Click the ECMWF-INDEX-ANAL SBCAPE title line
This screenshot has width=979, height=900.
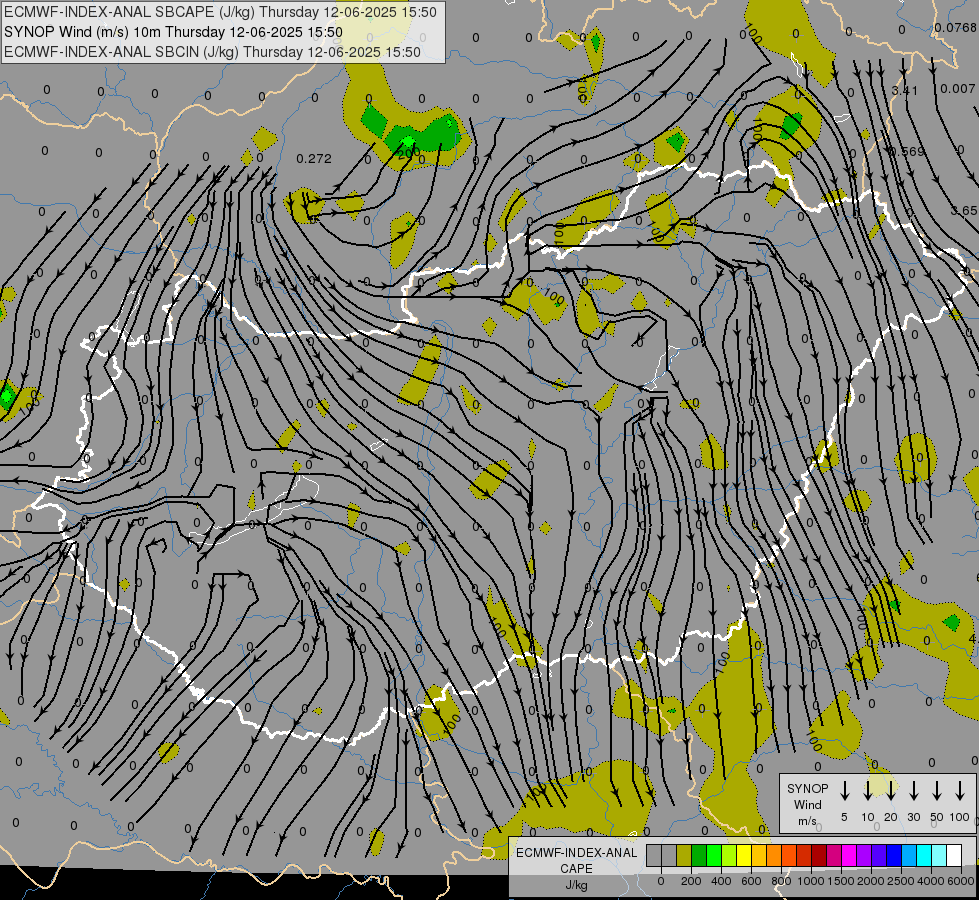click(x=220, y=12)
